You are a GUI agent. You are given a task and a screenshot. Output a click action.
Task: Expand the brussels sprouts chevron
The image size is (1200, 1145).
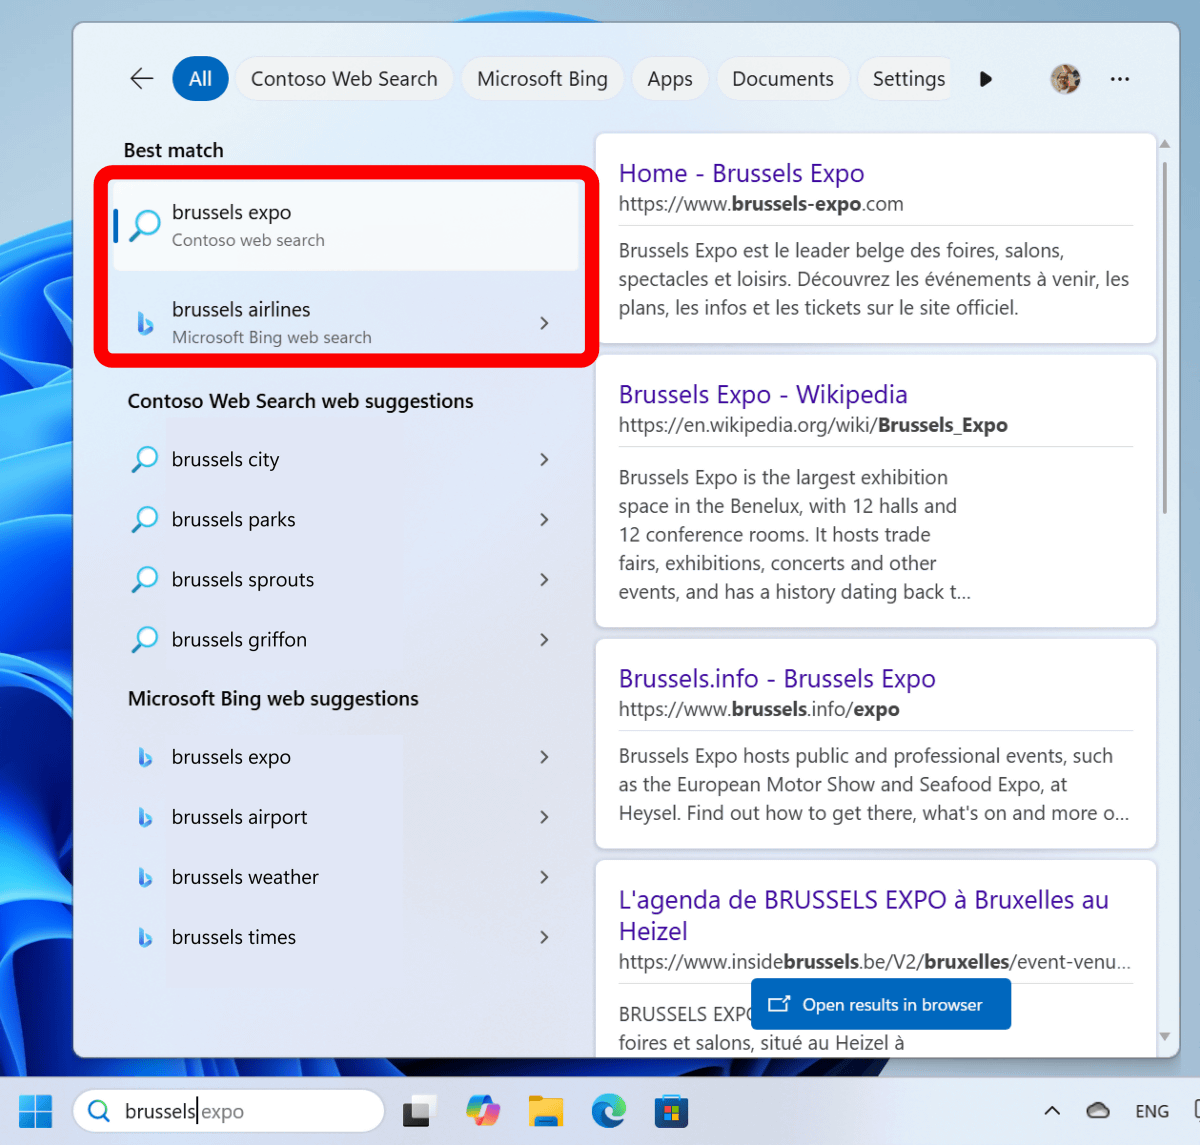[544, 580]
